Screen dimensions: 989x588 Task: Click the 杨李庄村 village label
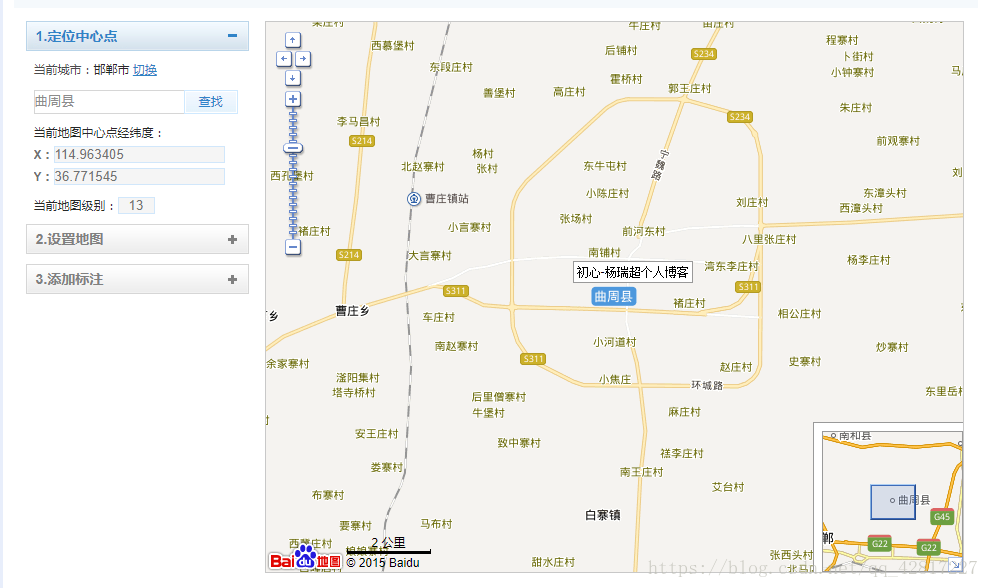[869, 260]
